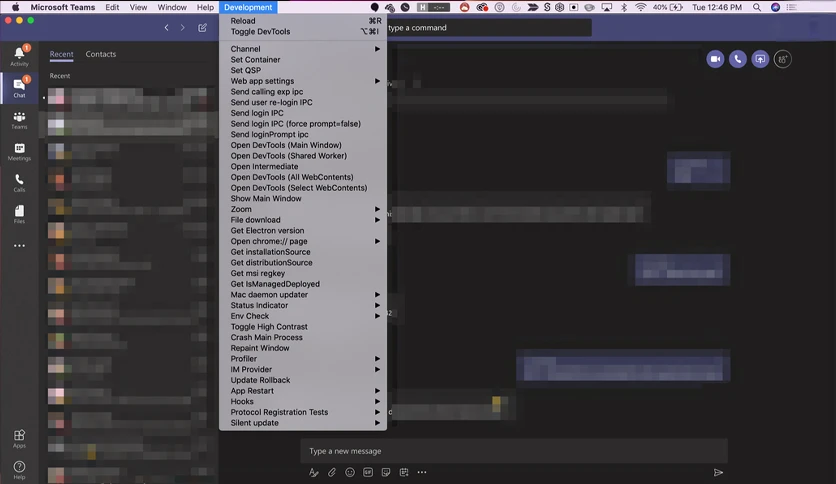The width and height of the screenshot is (836, 484).
Task: Choose Get Electron version
Action: click(302, 230)
